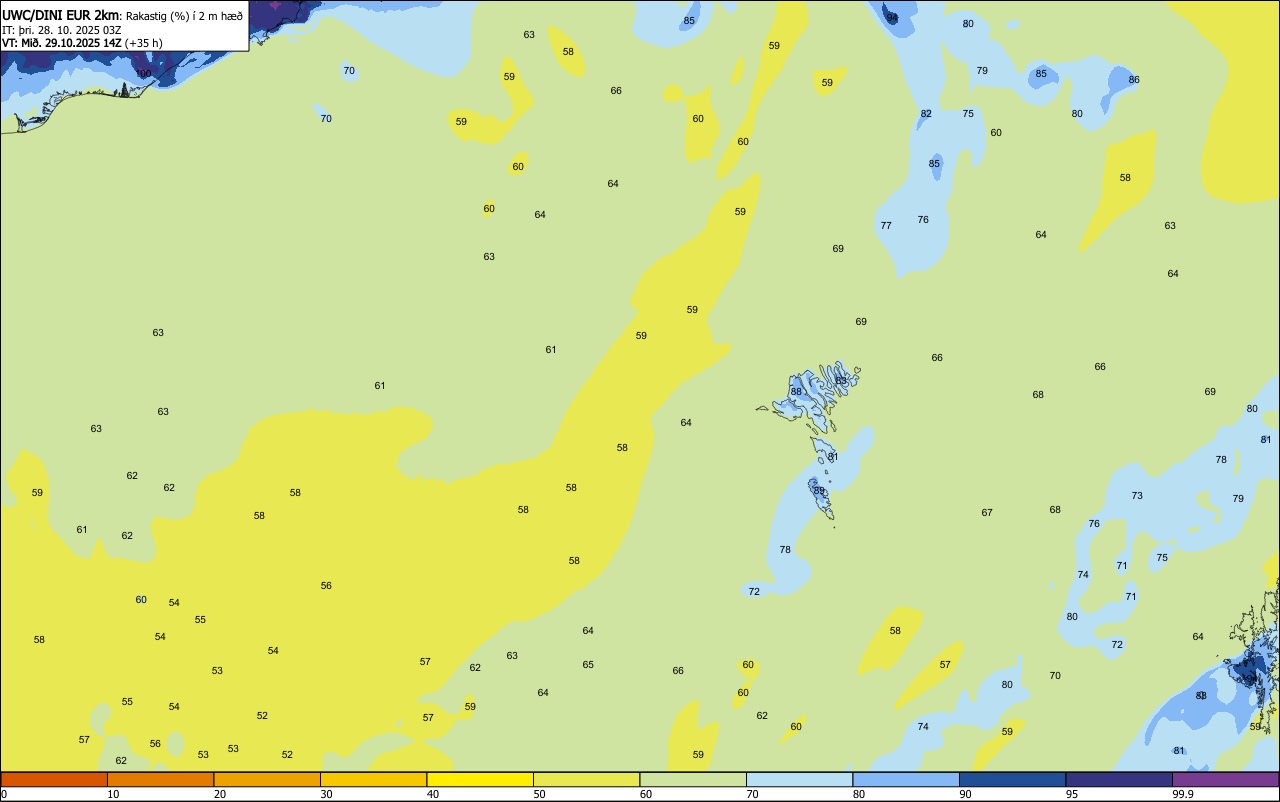The height and width of the screenshot is (802, 1280).
Task: Select the '(+35 h)' forecast offset text
Action: 144,43
